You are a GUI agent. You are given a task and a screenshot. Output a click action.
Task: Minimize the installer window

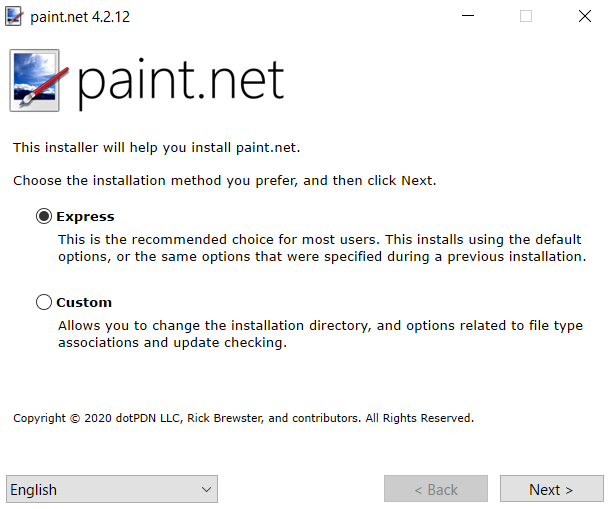pyautogui.click(x=468, y=16)
